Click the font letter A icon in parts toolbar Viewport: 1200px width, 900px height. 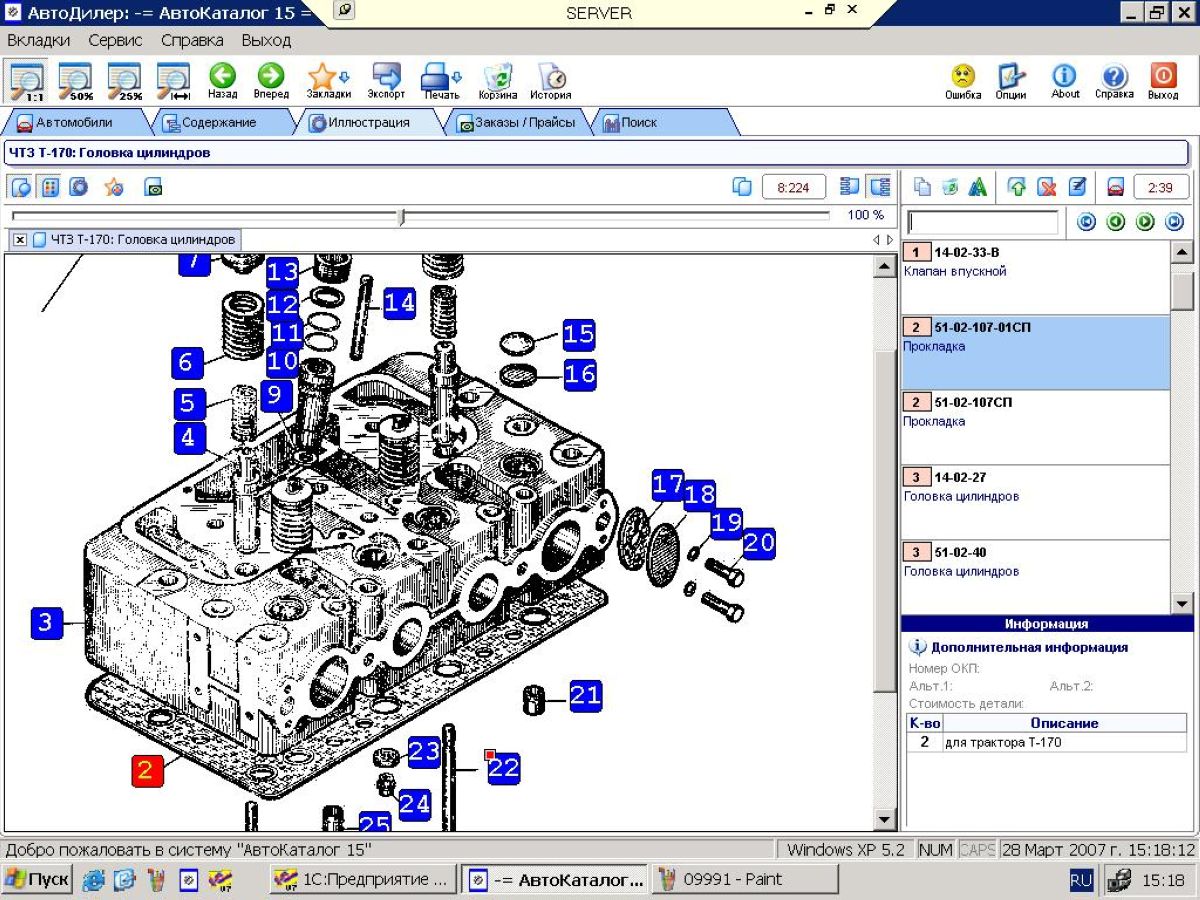pos(979,187)
